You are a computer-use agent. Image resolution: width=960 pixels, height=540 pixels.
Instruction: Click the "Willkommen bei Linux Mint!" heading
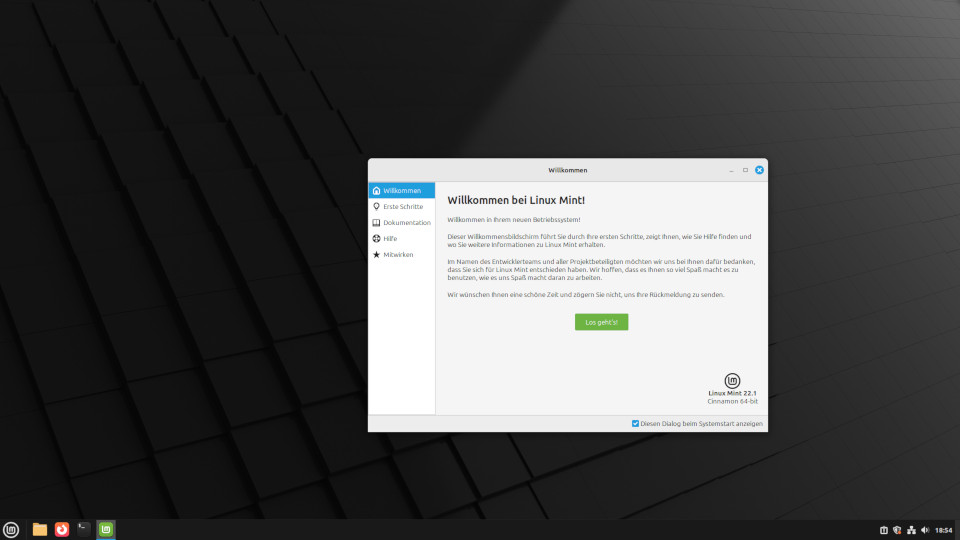(x=516, y=200)
